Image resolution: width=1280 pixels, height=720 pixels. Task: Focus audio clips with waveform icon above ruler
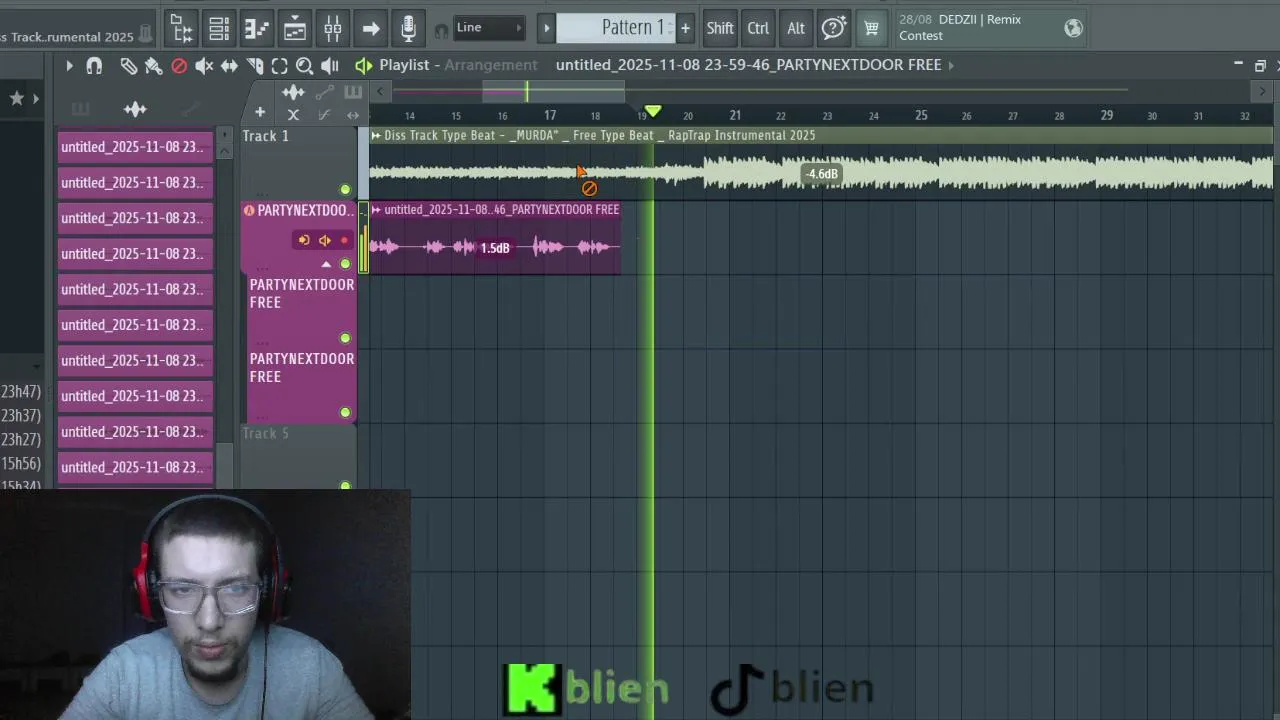[293, 93]
